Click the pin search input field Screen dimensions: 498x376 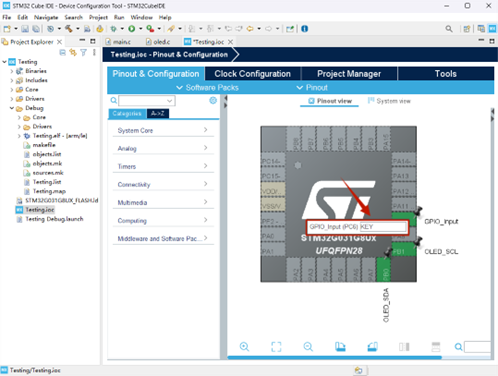477,347
